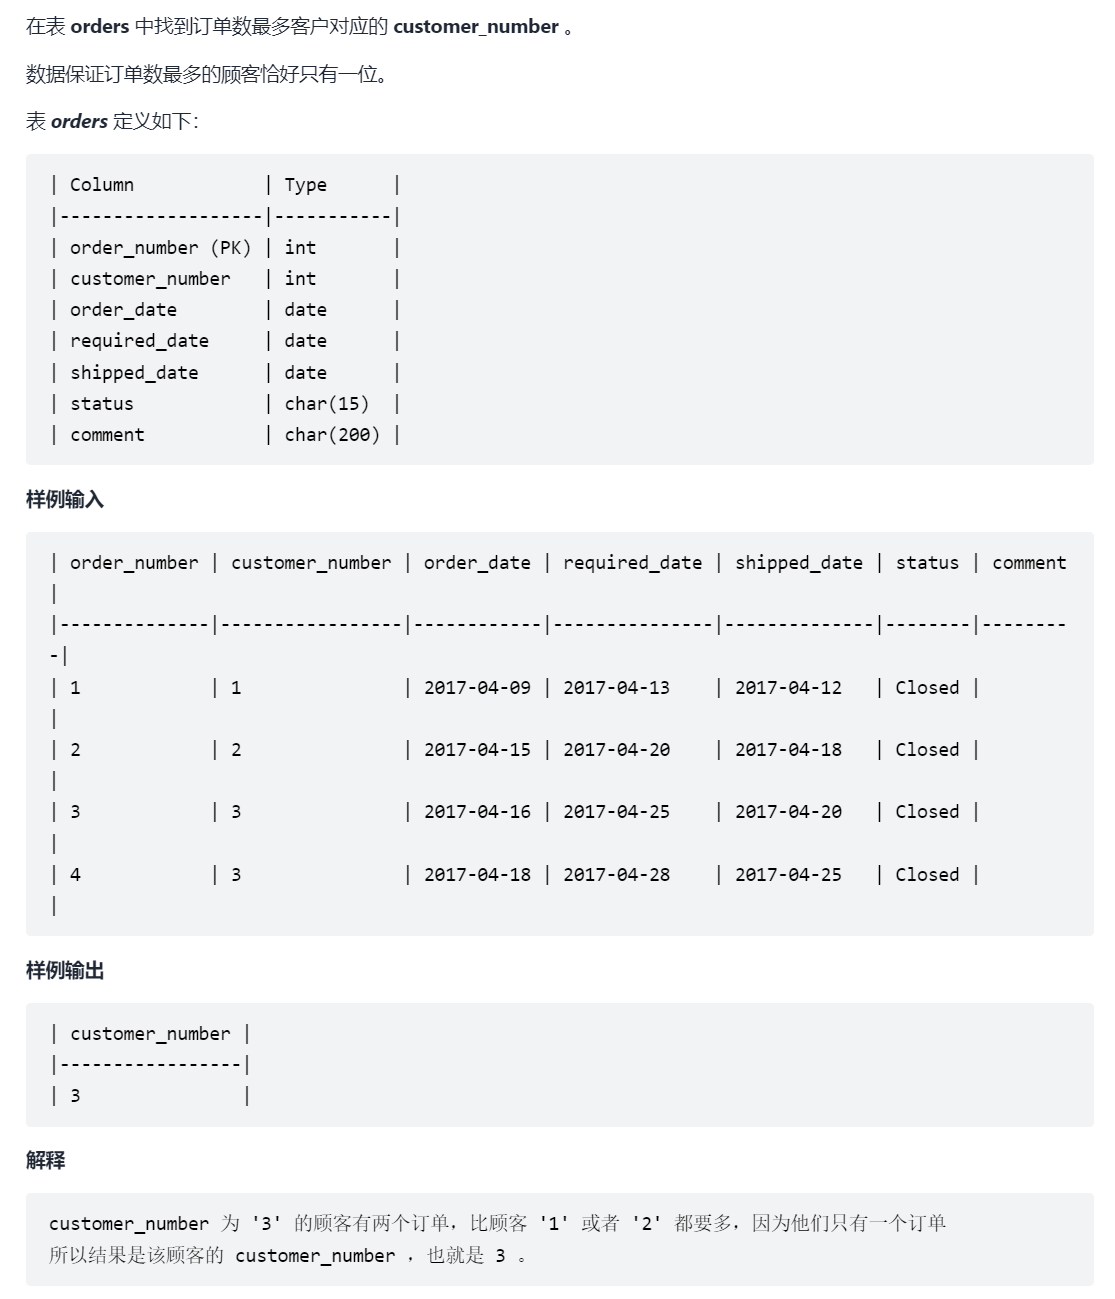
Task: Click the 样例输入 heading
Action: point(65,499)
